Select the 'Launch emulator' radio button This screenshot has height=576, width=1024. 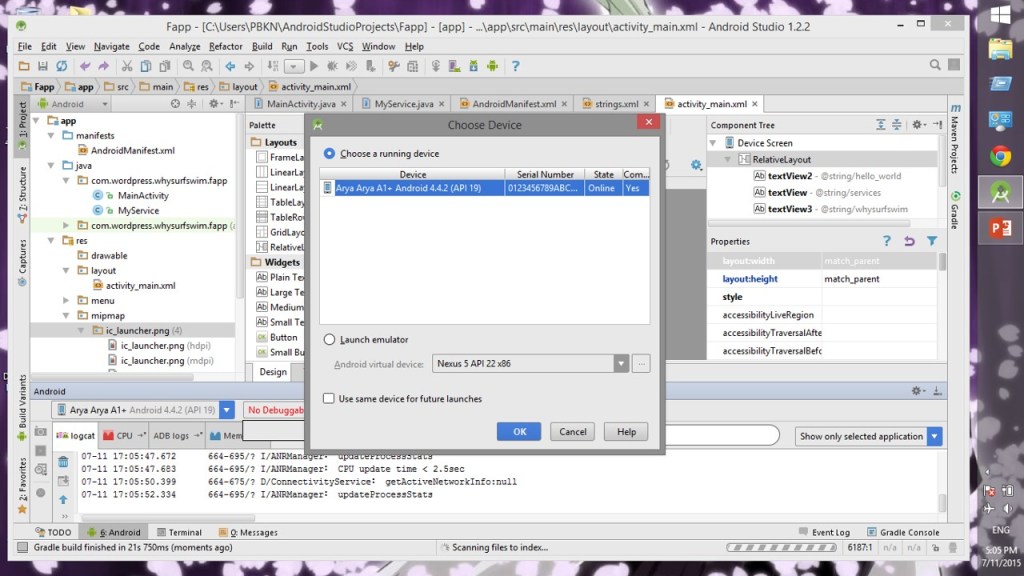point(329,340)
